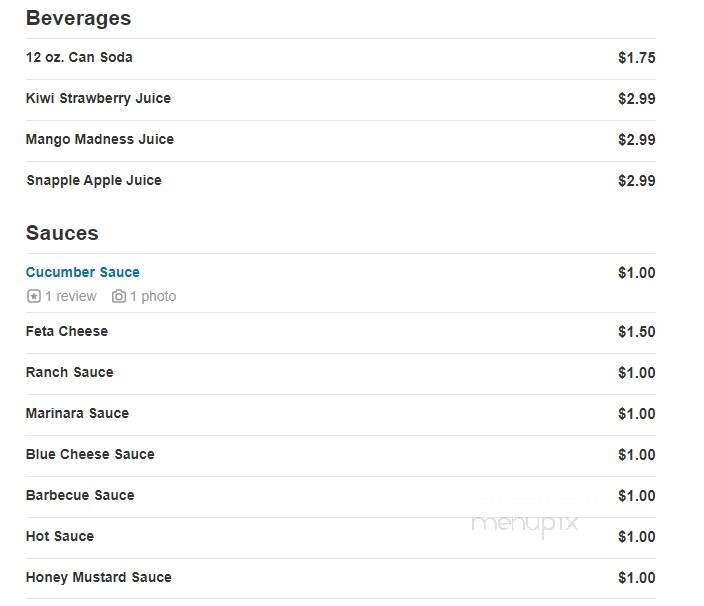The height and width of the screenshot is (606, 704).
Task: Open the Cucumber Sauce link
Action: point(83,272)
